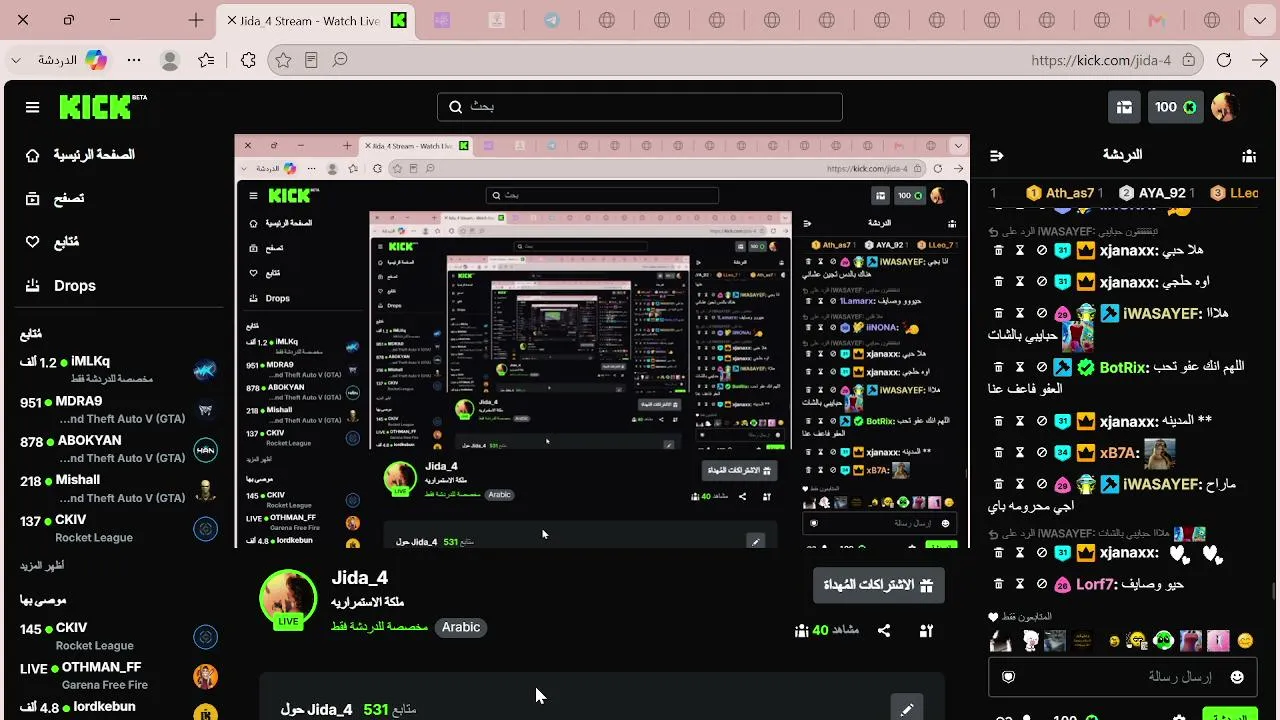Screen dimensions: 1280x720
Task: Expand أظهر المزيد followed channels list
Action: pos(43,566)
